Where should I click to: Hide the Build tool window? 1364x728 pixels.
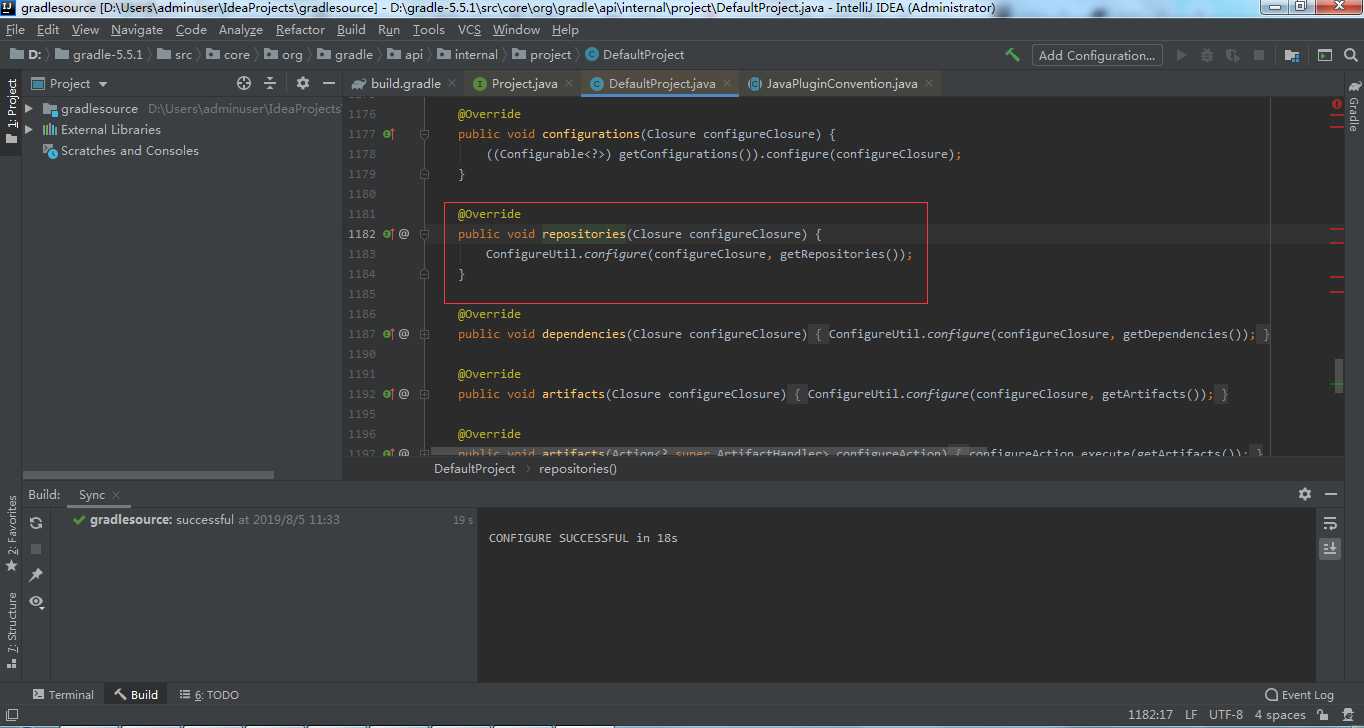1331,494
